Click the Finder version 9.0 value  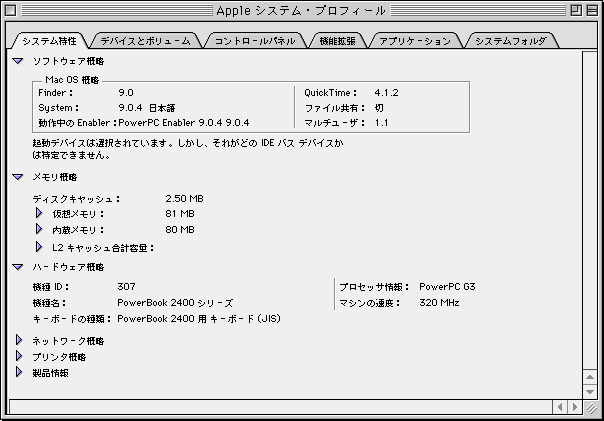click(126, 93)
